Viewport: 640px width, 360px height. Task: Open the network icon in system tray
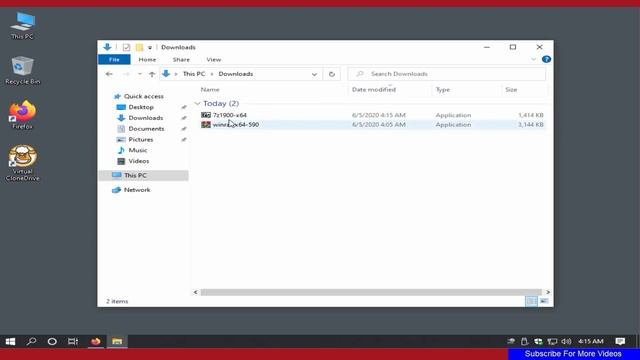[552, 341]
